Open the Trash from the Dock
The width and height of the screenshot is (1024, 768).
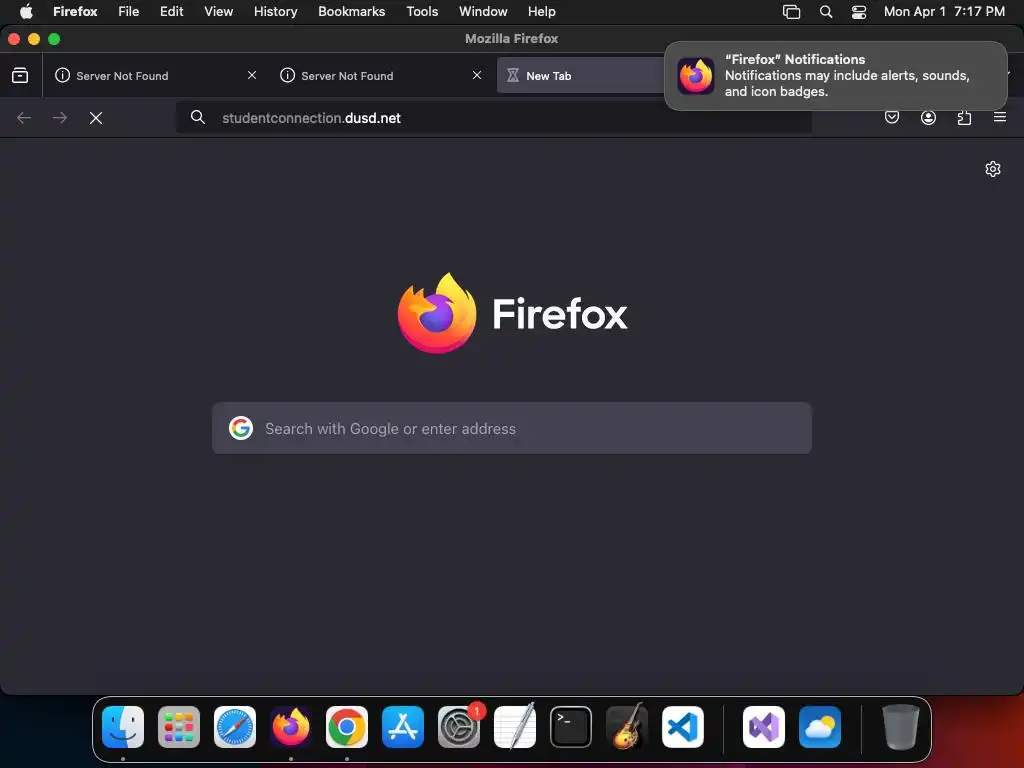click(x=901, y=727)
